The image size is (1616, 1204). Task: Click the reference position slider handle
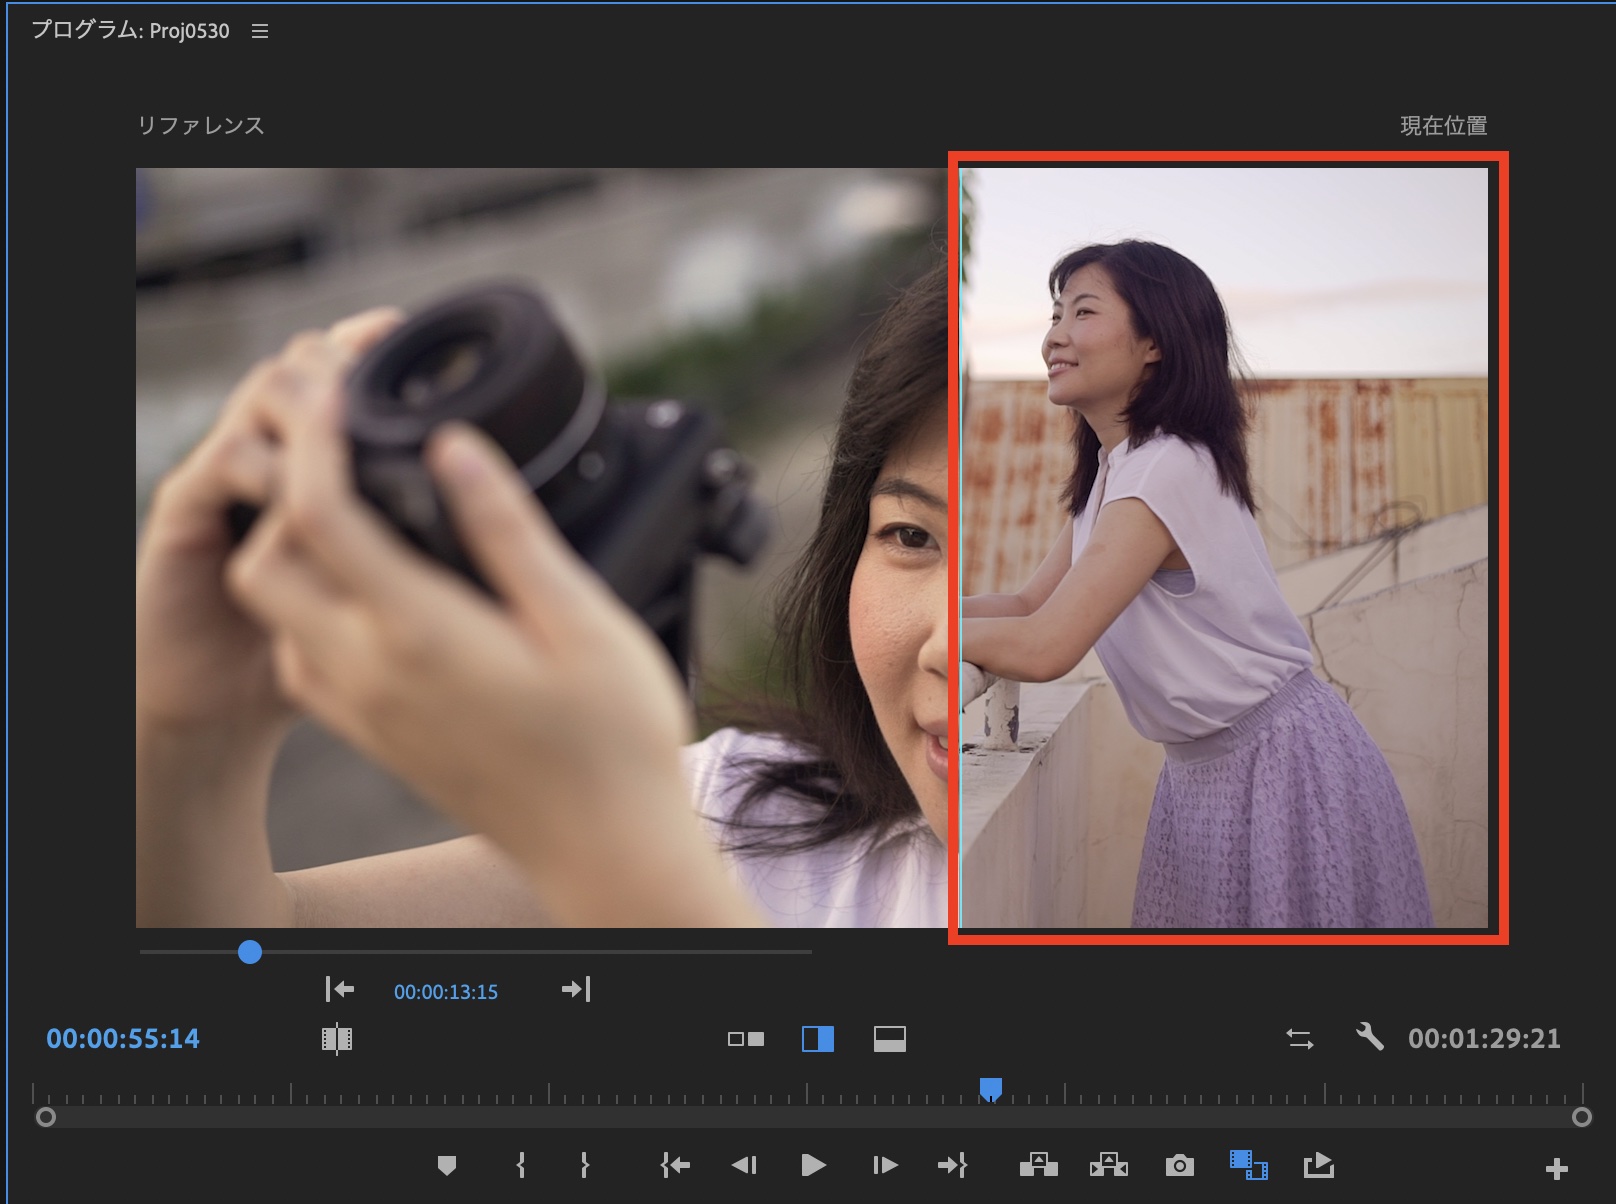tap(250, 952)
